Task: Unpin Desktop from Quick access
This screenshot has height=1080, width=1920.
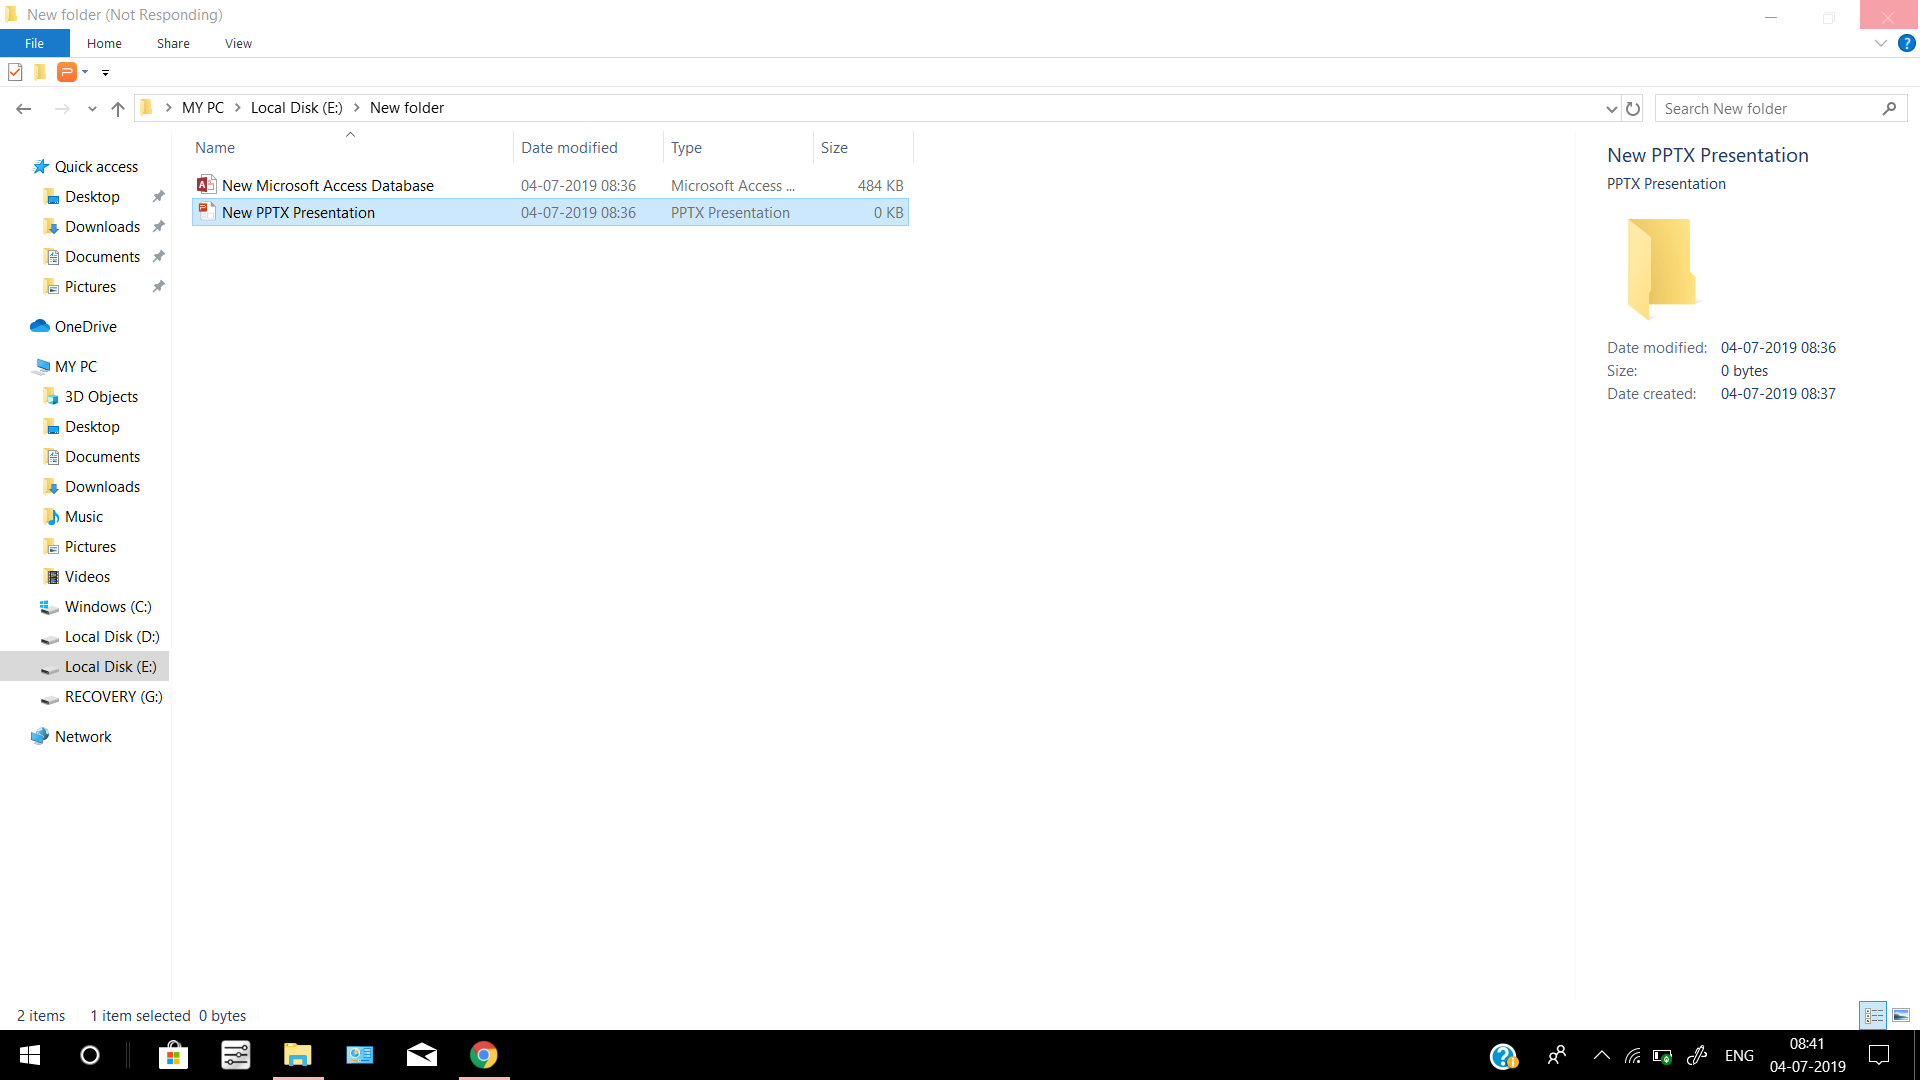Action: pos(158,197)
